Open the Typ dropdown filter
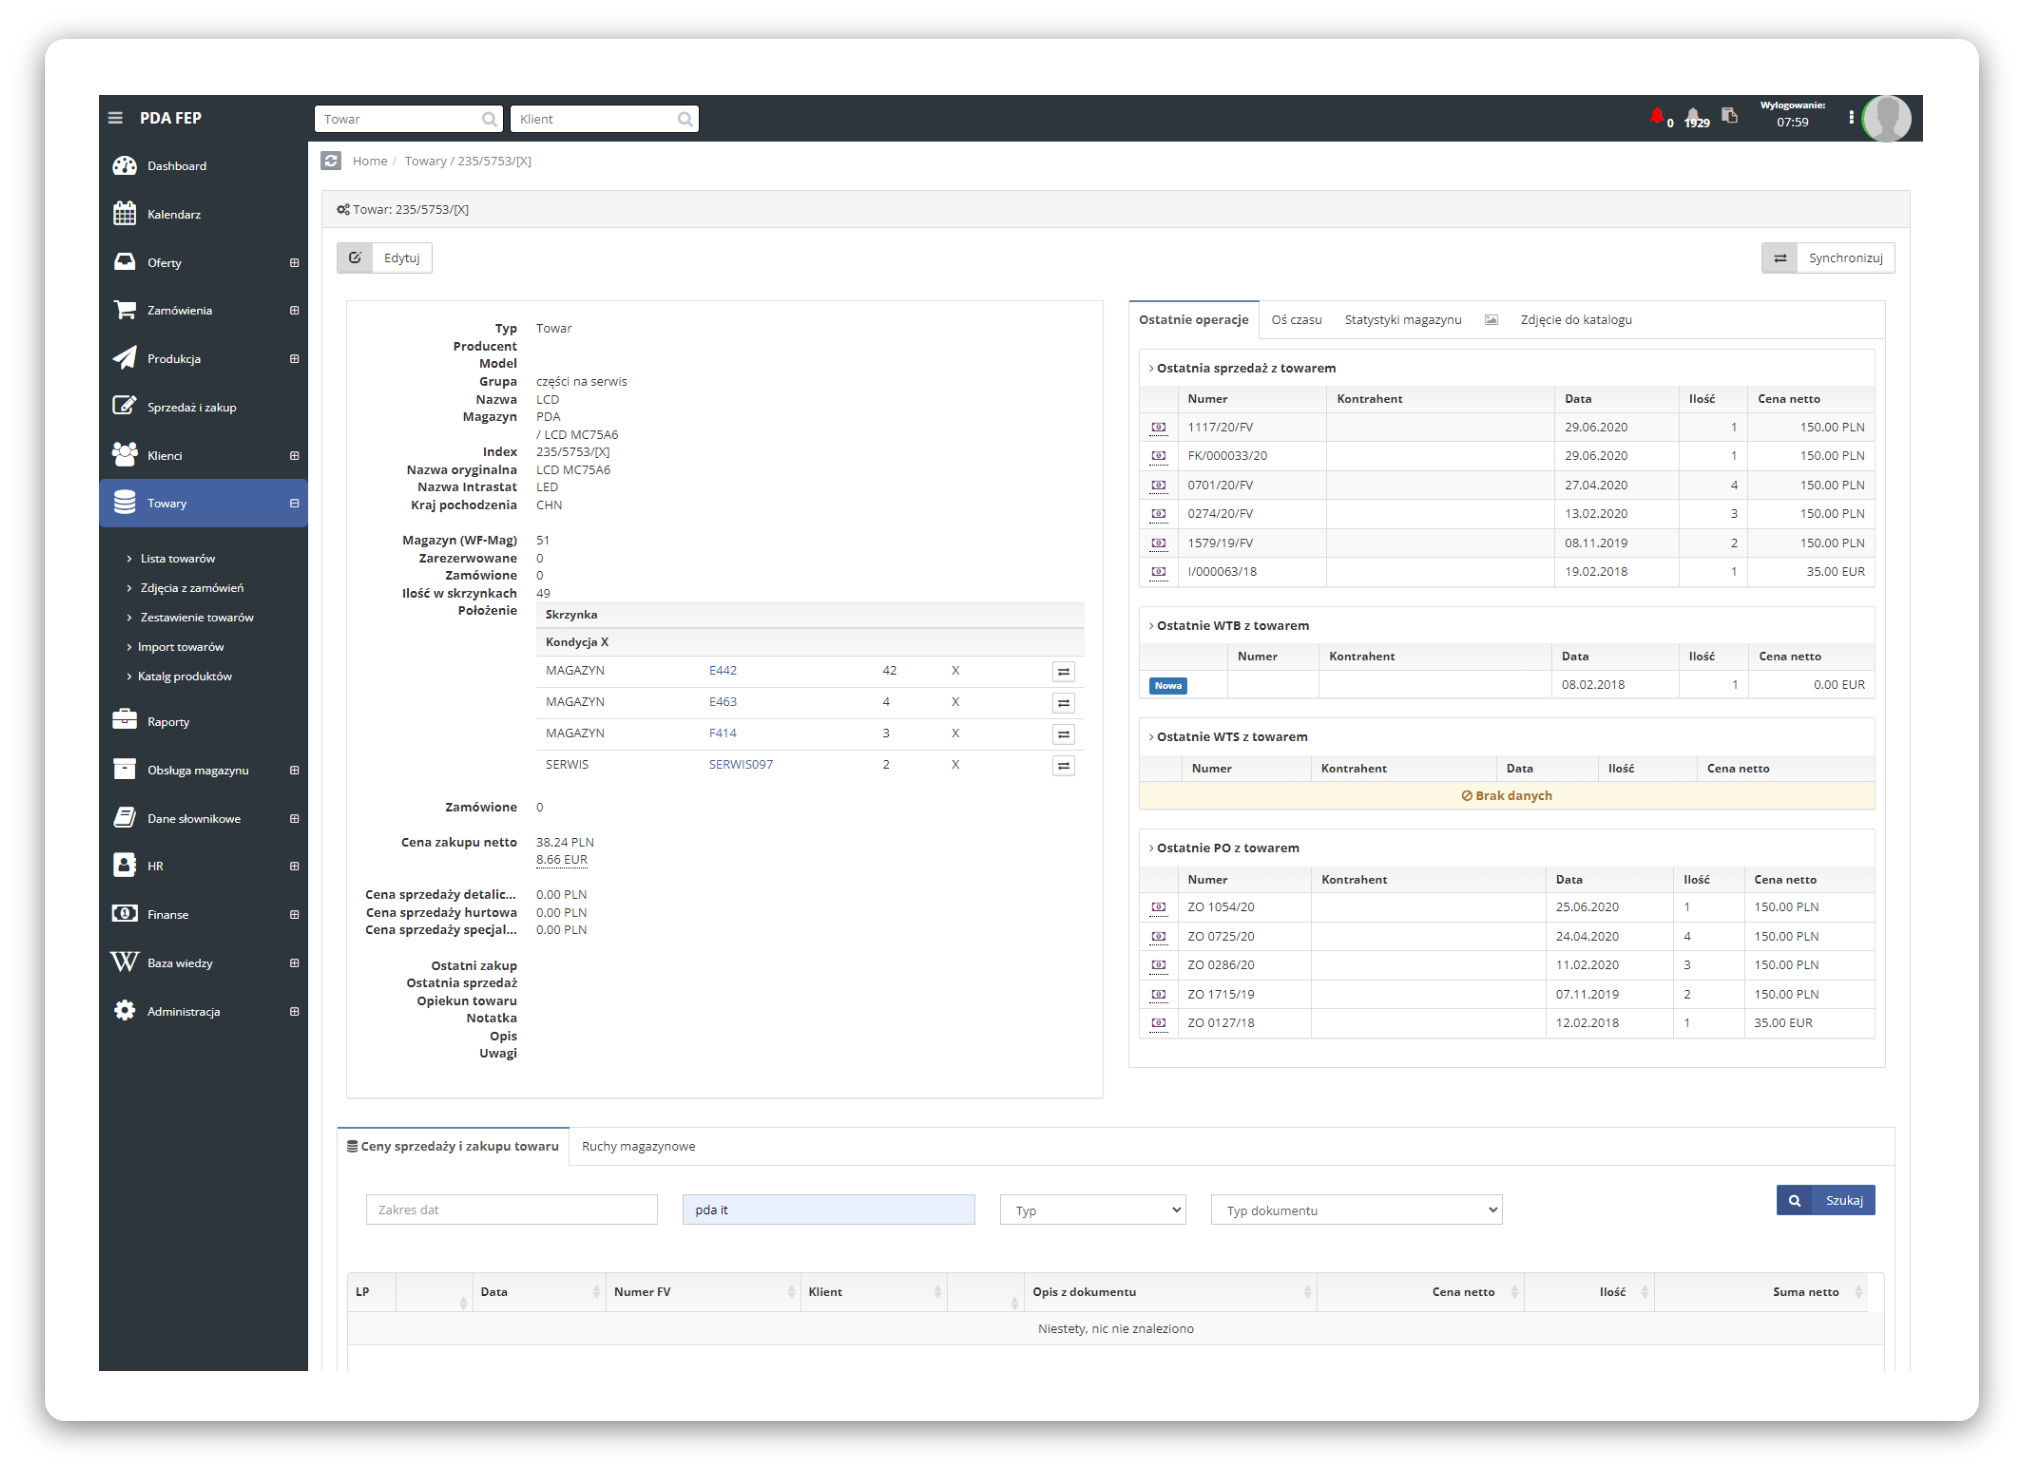The height and width of the screenshot is (1472, 2024). pos(1092,1210)
